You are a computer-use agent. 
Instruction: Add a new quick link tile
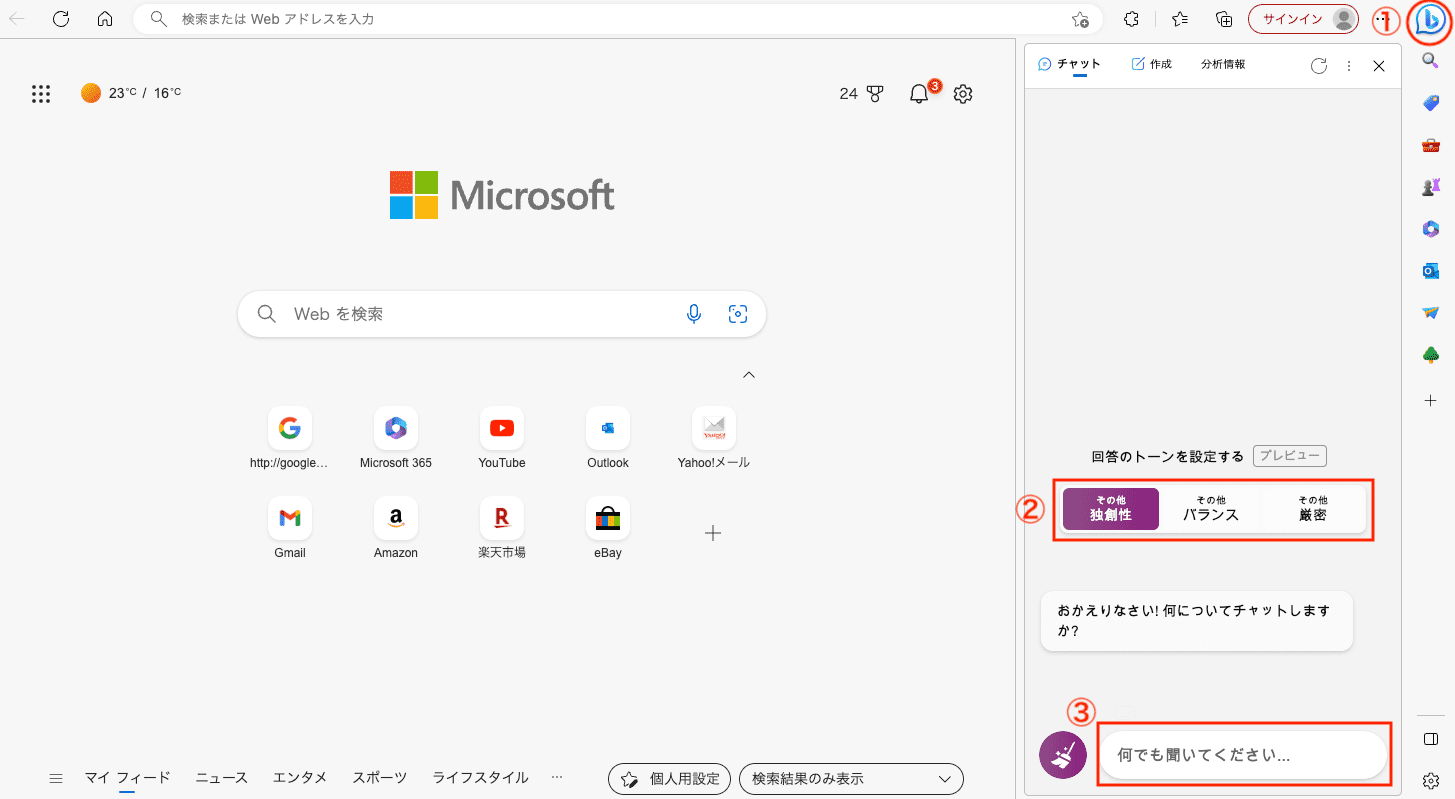(x=713, y=533)
